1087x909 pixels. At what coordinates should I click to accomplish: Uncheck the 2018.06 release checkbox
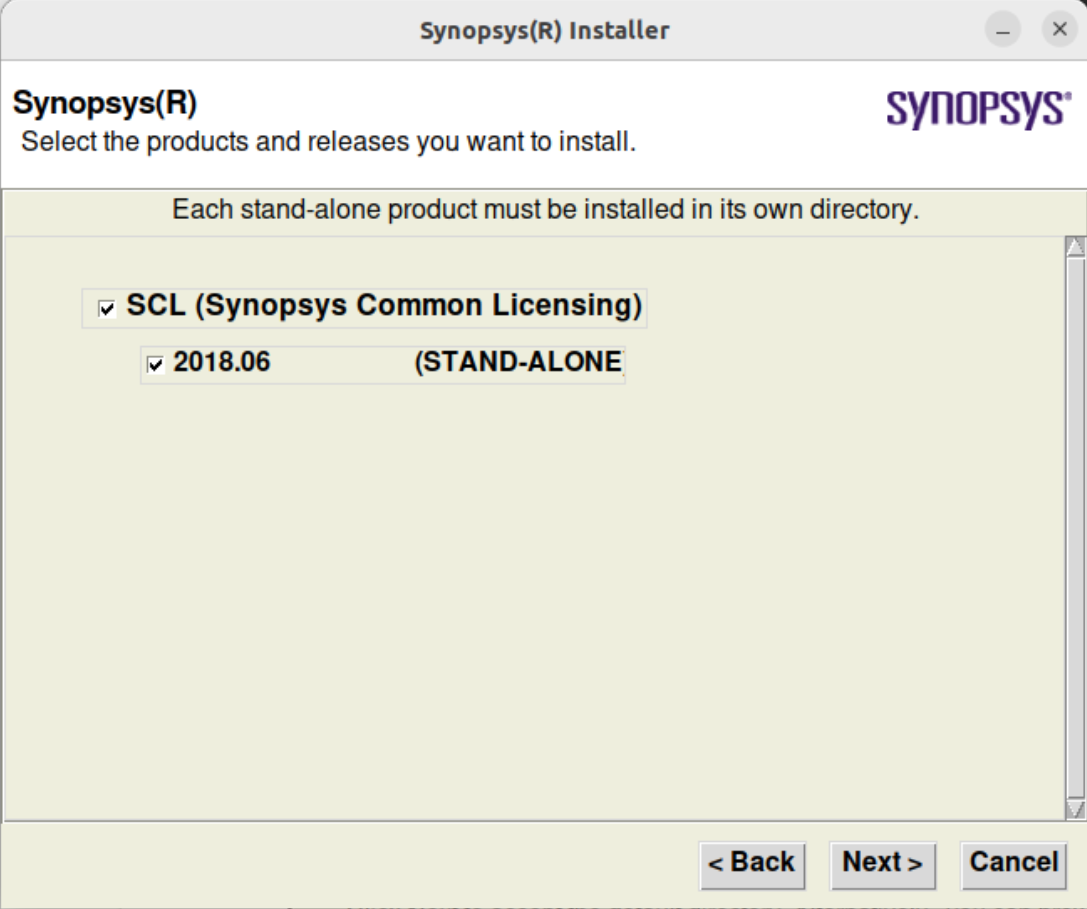pos(155,365)
